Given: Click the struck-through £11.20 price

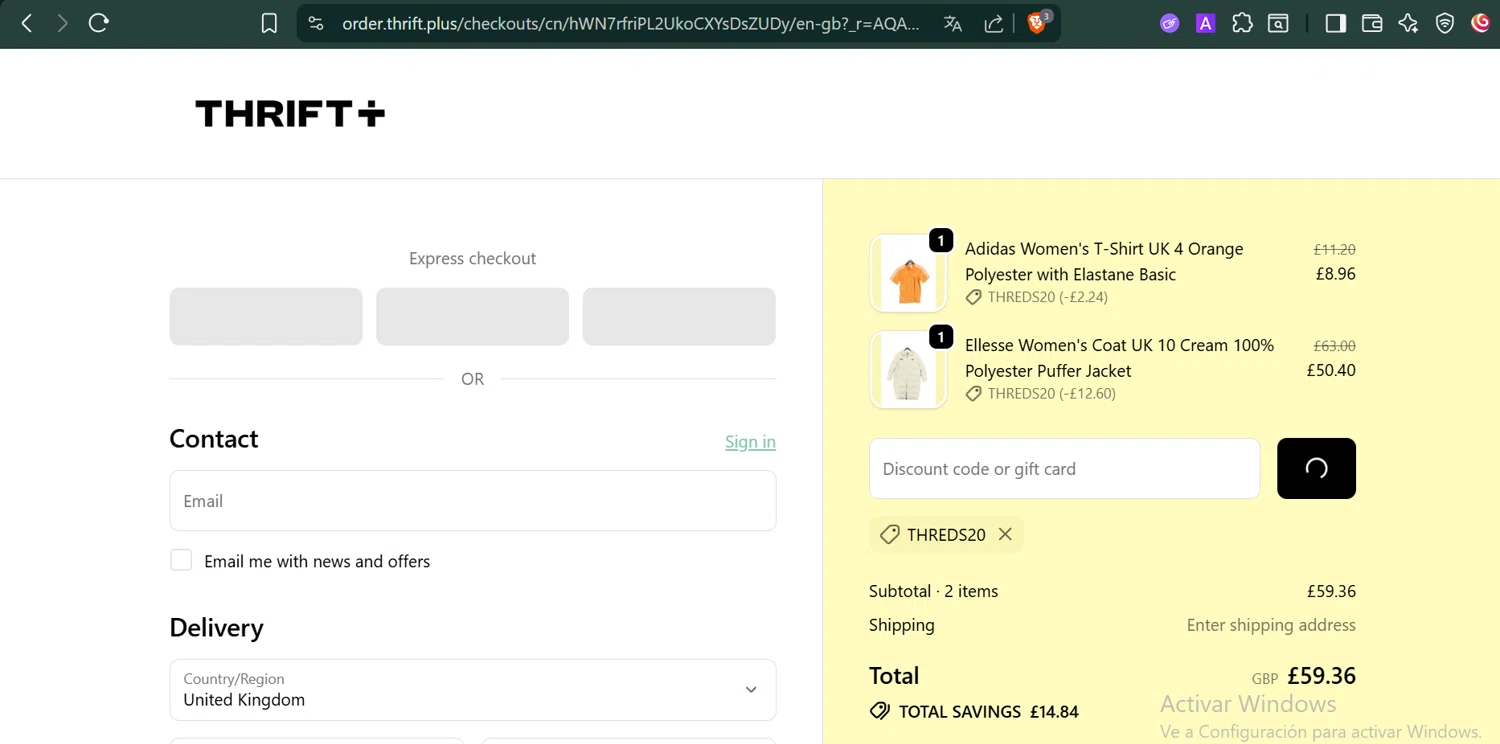Looking at the screenshot, I should coord(1334,249).
